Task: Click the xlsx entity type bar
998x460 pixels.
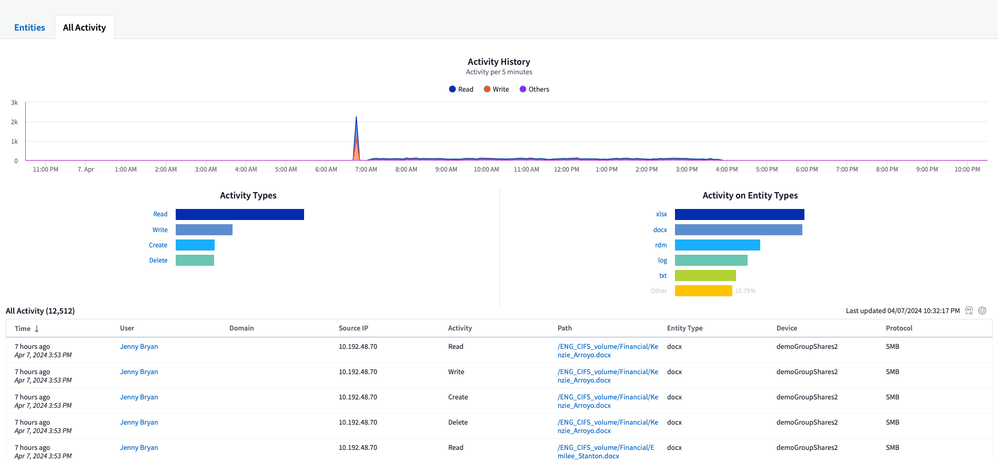Action: (739, 214)
